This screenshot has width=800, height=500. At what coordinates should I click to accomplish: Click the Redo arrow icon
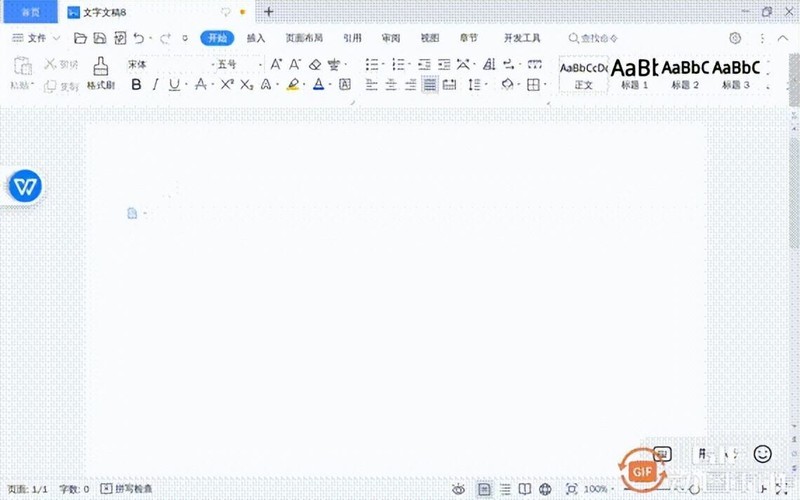coord(165,38)
